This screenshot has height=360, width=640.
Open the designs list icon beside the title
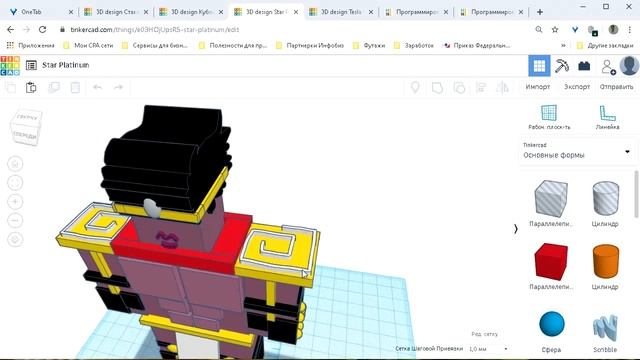[31, 65]
